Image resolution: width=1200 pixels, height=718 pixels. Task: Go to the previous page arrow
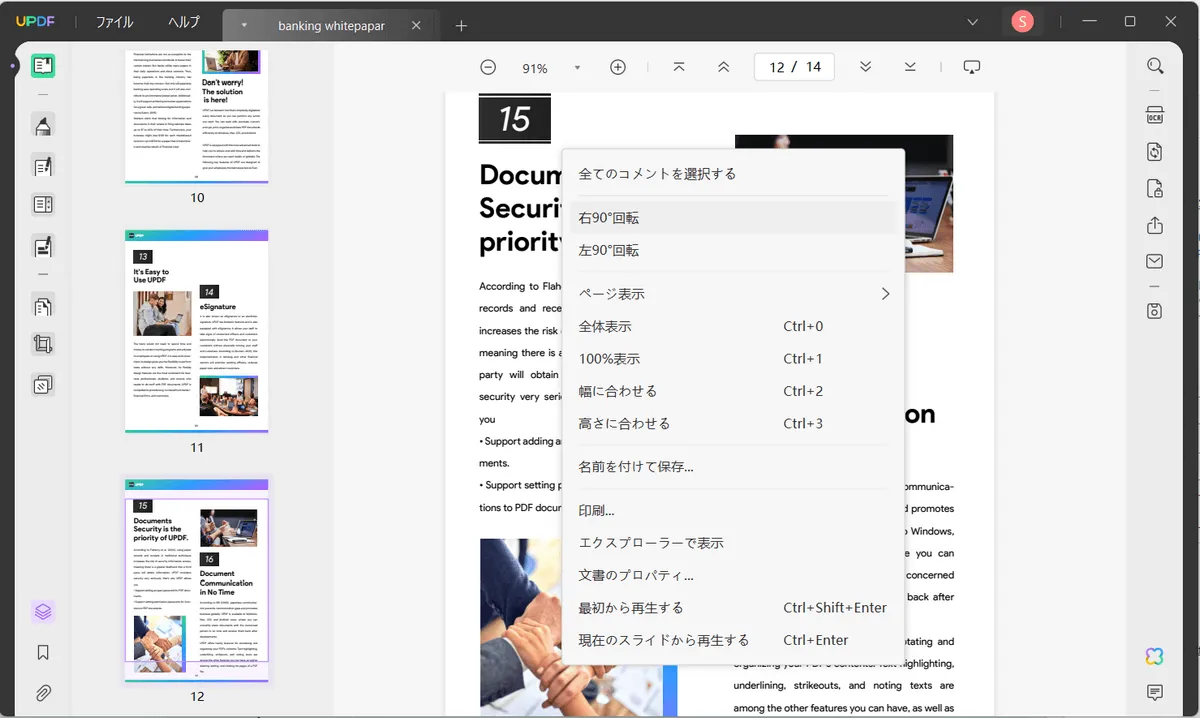tap(724, 67)
